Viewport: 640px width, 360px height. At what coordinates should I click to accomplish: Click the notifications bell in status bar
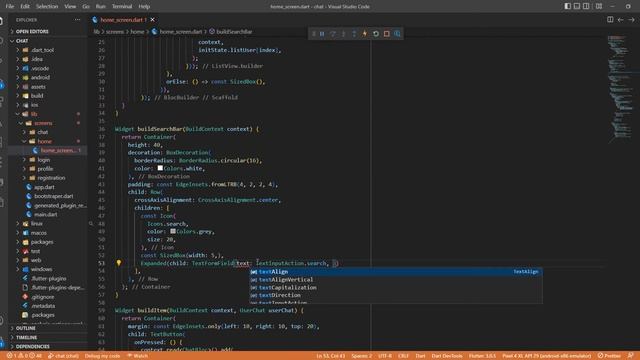pos(631,356)
